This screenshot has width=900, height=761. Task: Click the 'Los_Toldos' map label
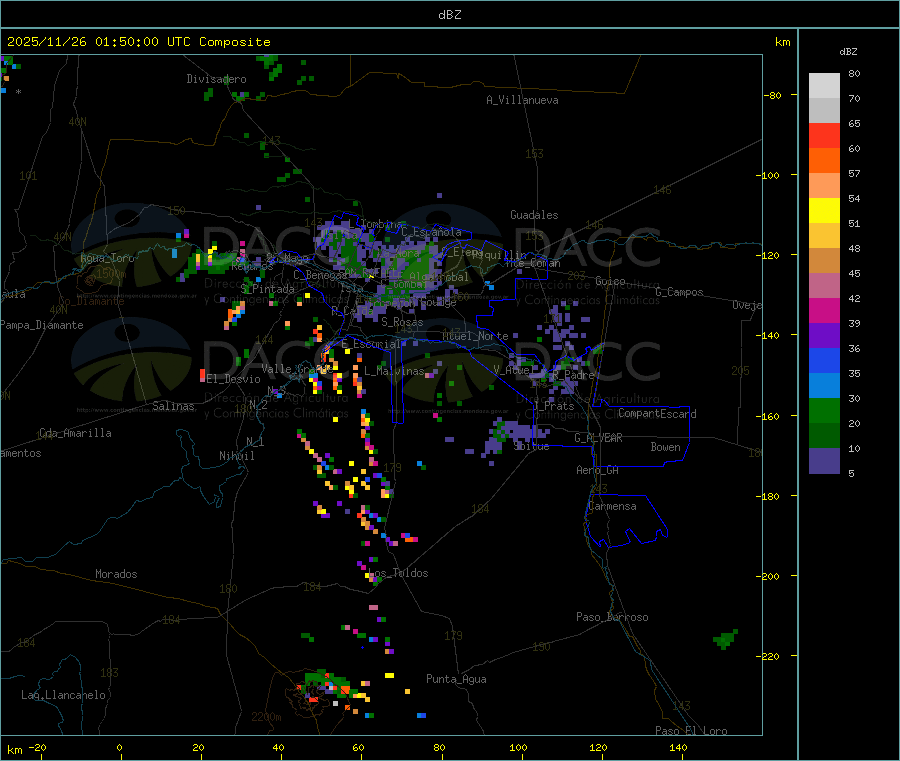click(398, 573)
